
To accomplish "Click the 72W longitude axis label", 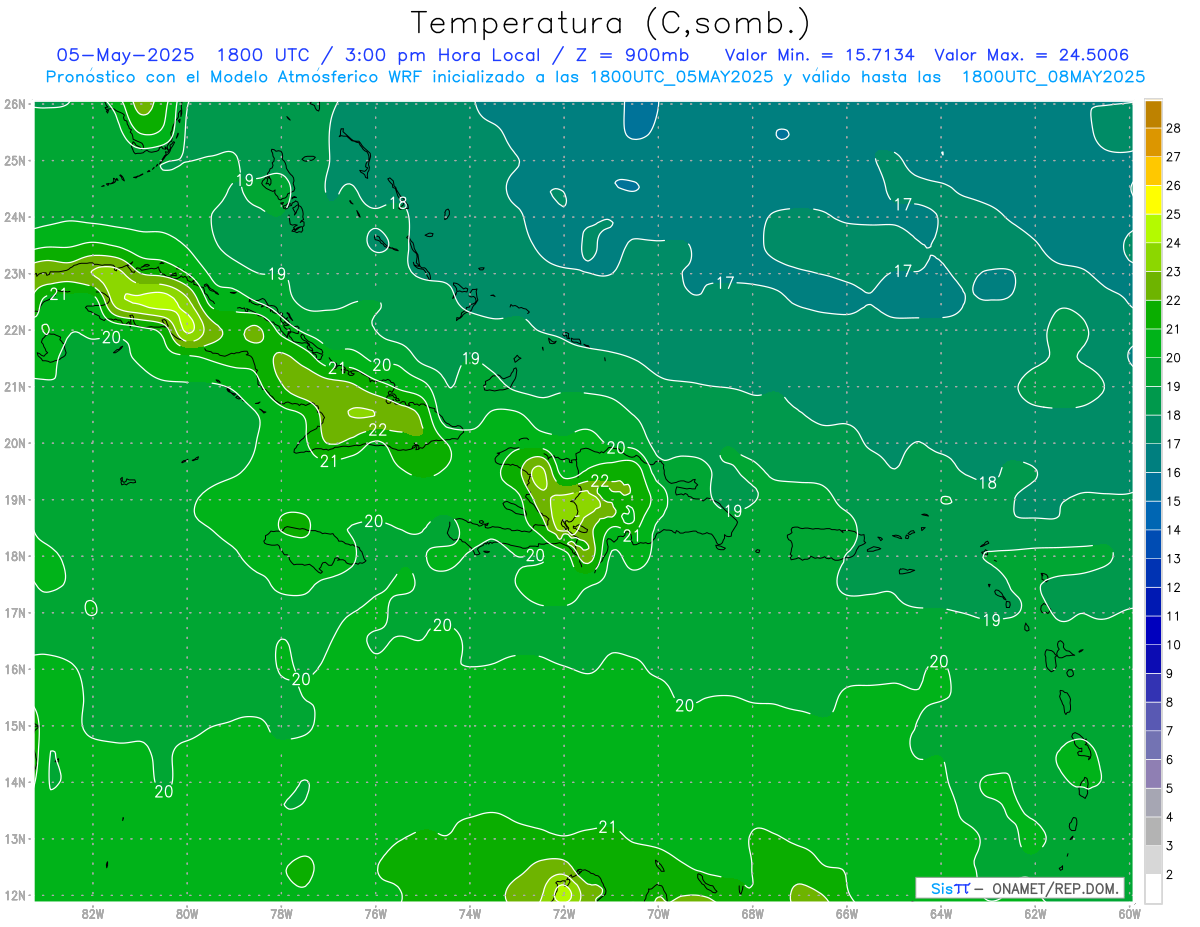I will (564, 913).
